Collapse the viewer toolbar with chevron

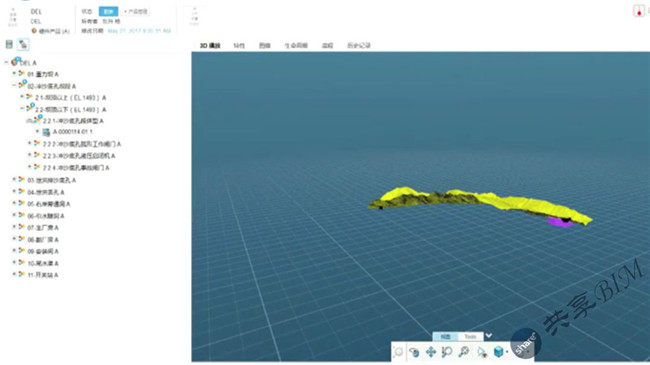(489, 336)
